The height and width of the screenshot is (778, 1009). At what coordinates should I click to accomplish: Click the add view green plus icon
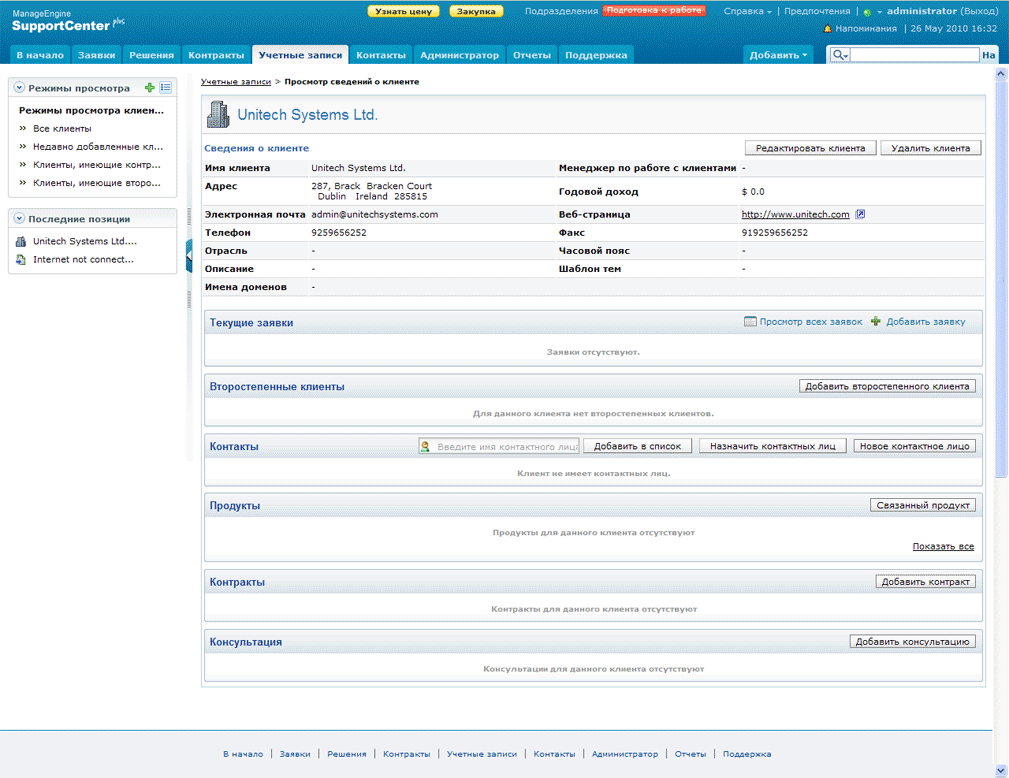[150, 88]
